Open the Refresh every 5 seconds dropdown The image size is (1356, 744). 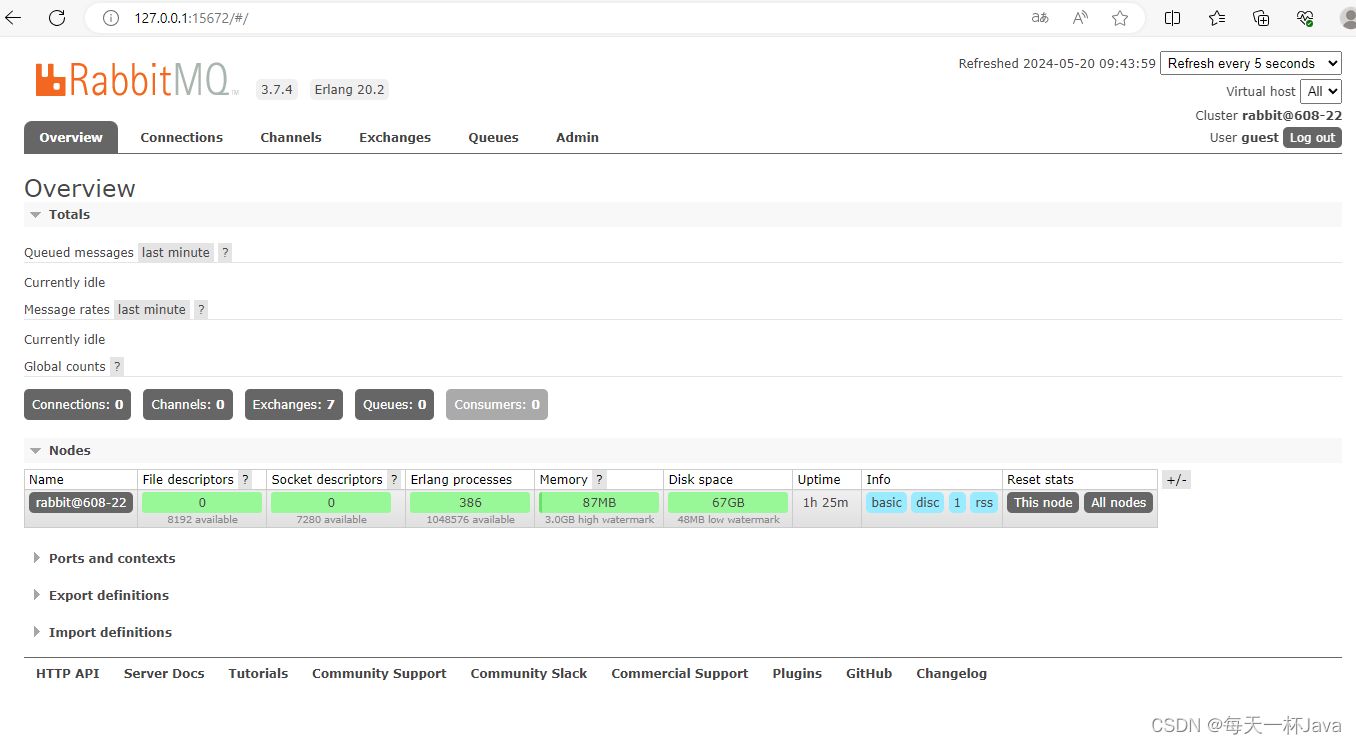click(1250, 62)
